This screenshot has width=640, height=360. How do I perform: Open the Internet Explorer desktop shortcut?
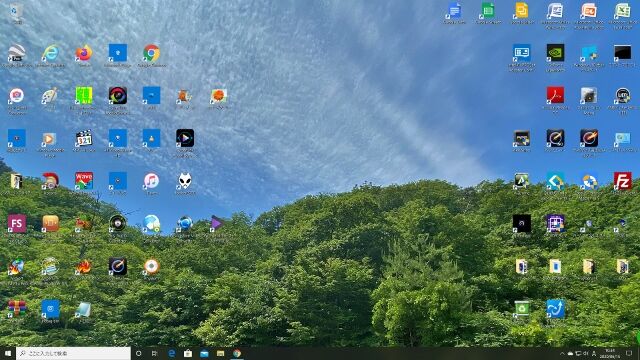pos(50,53)
